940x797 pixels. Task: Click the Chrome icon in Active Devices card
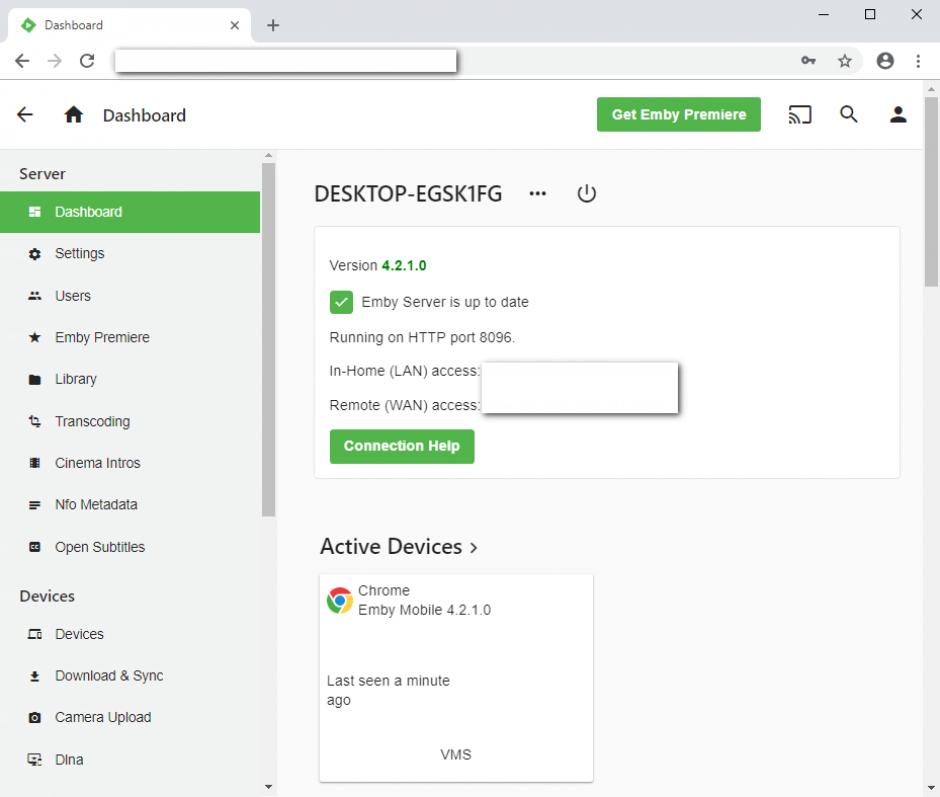[340, 600]
